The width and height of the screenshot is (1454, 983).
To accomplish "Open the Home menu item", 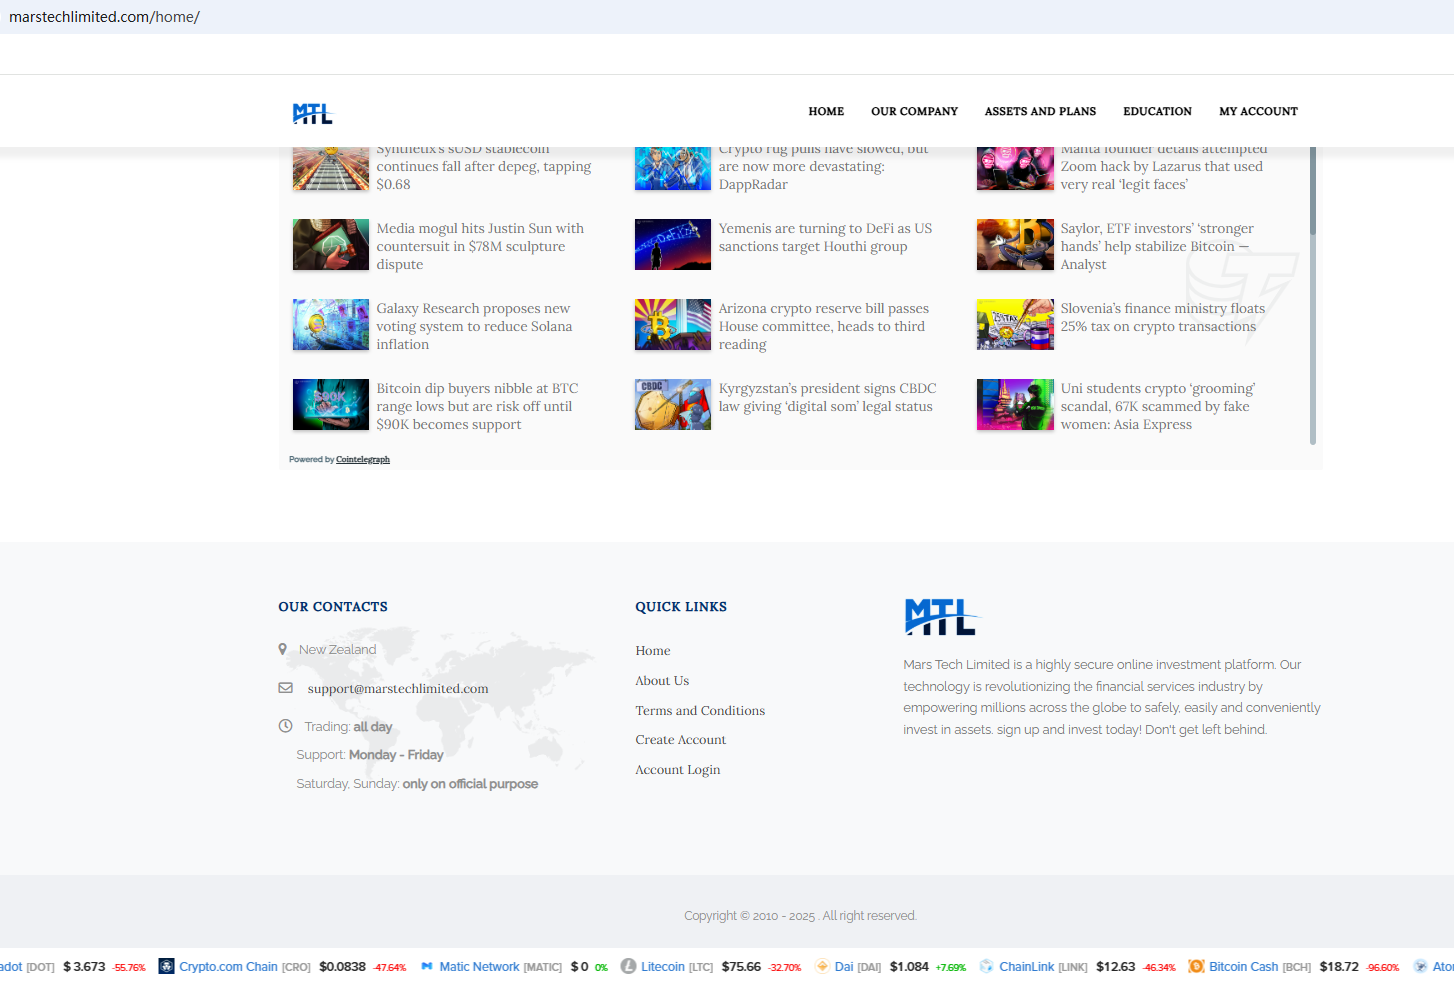I will (x=826, y=111).
